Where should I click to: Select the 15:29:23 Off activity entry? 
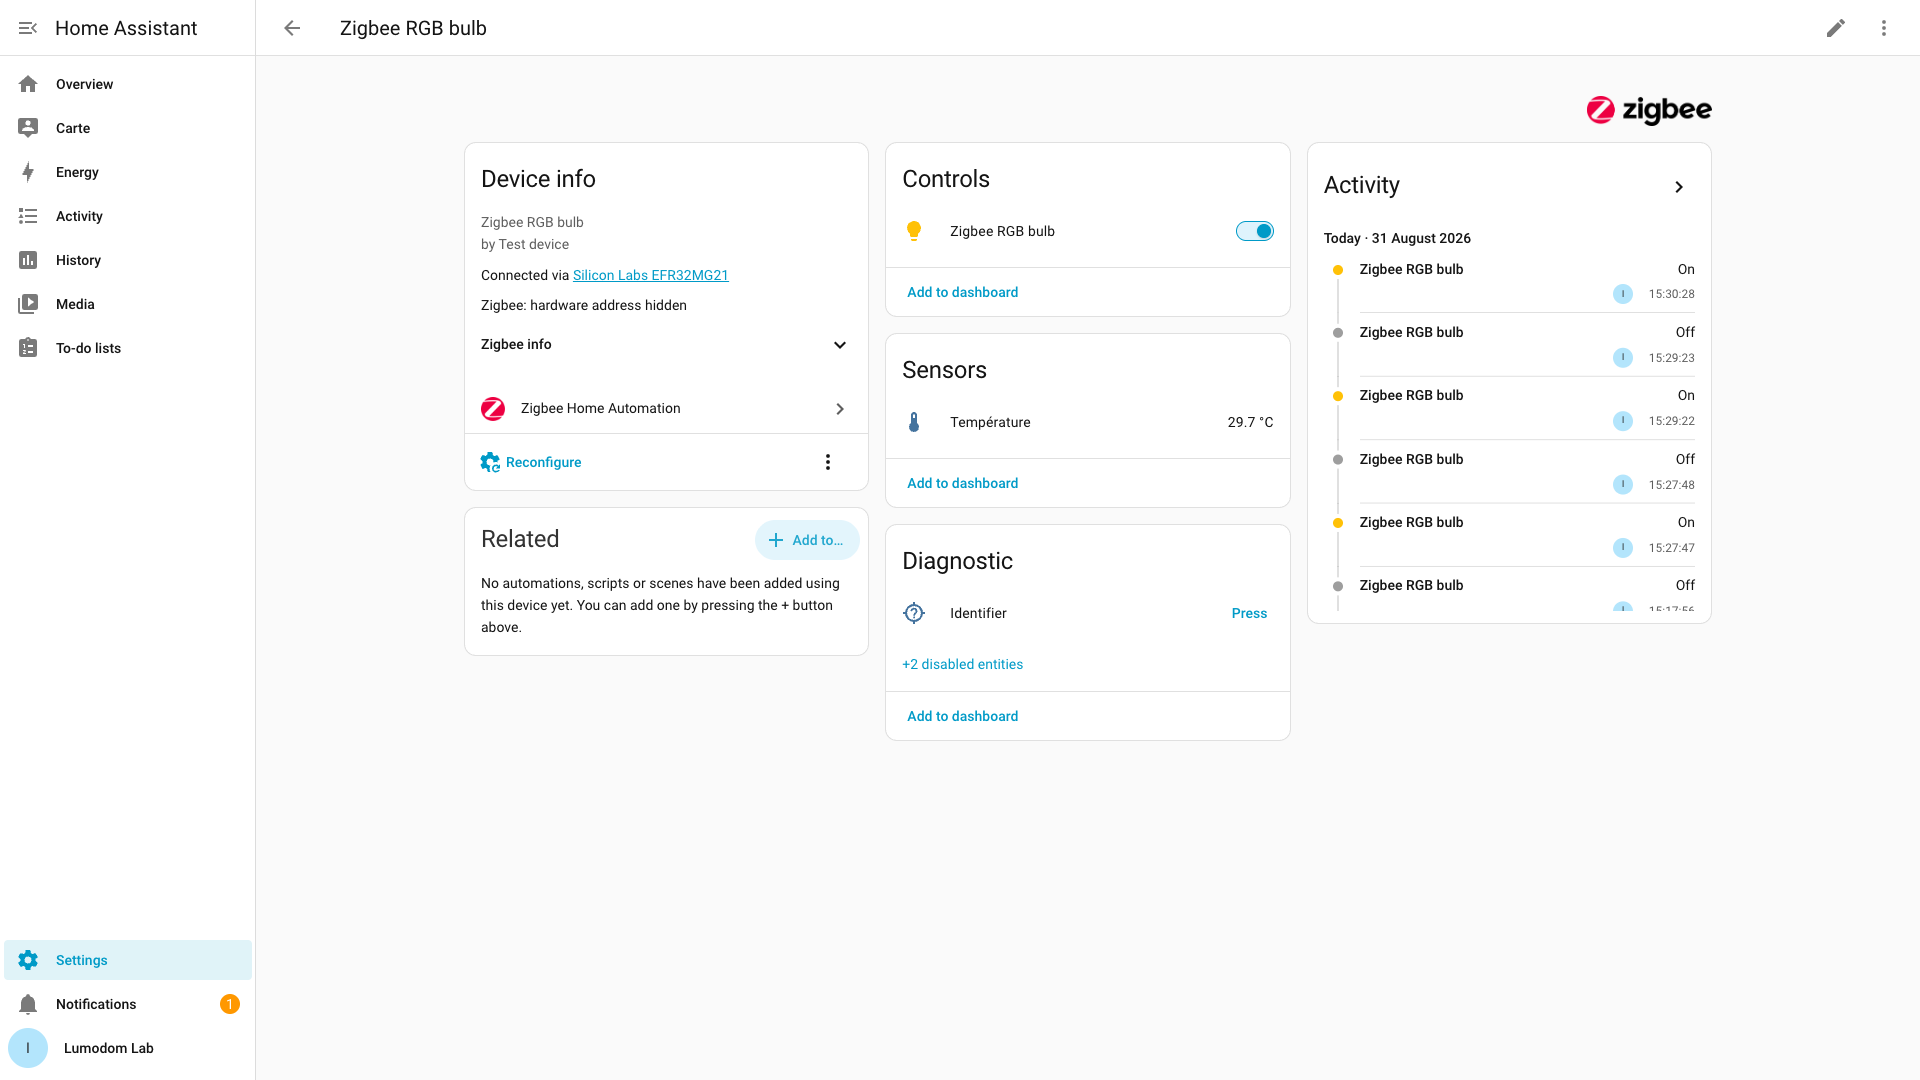tap(1509, 345)
